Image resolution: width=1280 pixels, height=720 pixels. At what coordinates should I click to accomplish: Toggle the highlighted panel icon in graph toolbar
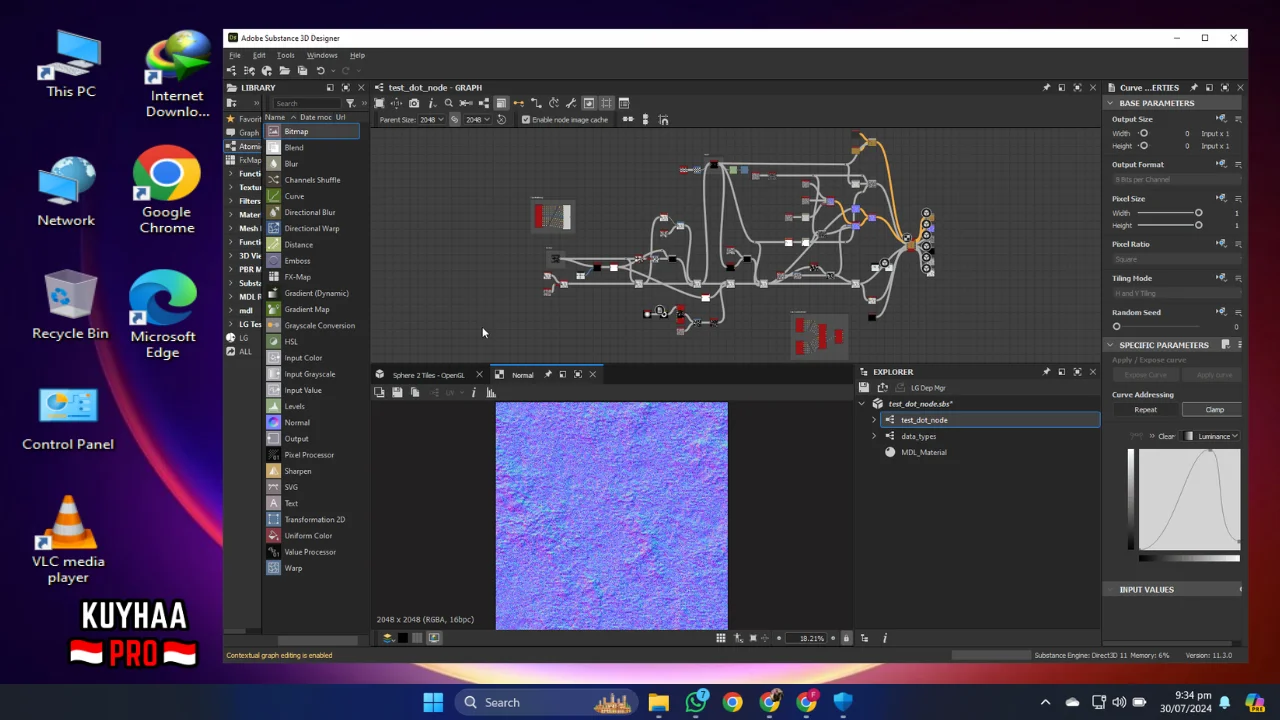coord(501,103)
